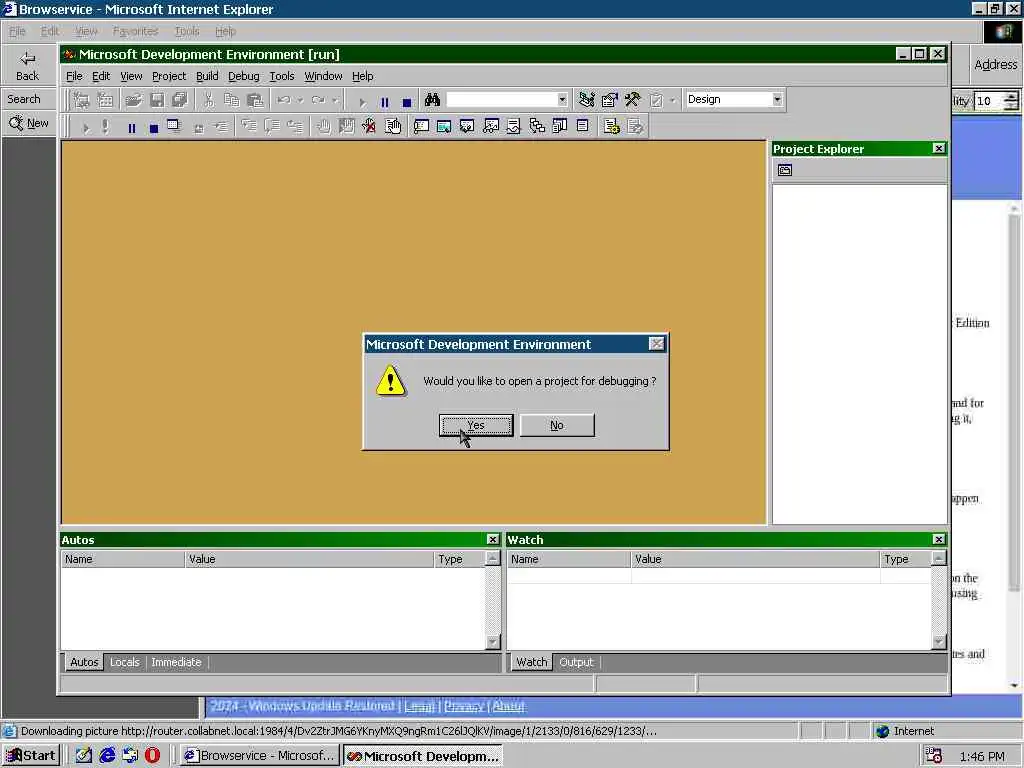Switch to the Immediate tab

pyautogui.click(x=176, y=662)
